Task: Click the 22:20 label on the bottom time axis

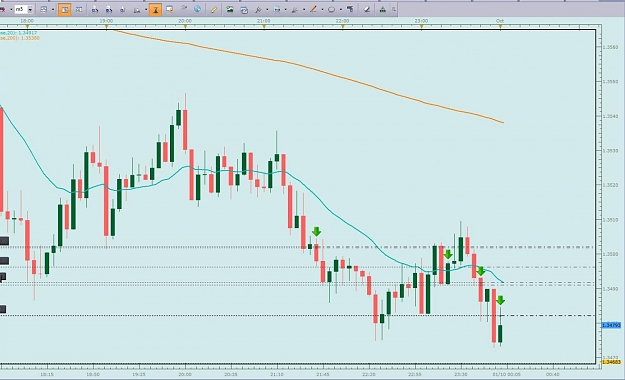Action: pyautogui.click(x=369, y=374)
